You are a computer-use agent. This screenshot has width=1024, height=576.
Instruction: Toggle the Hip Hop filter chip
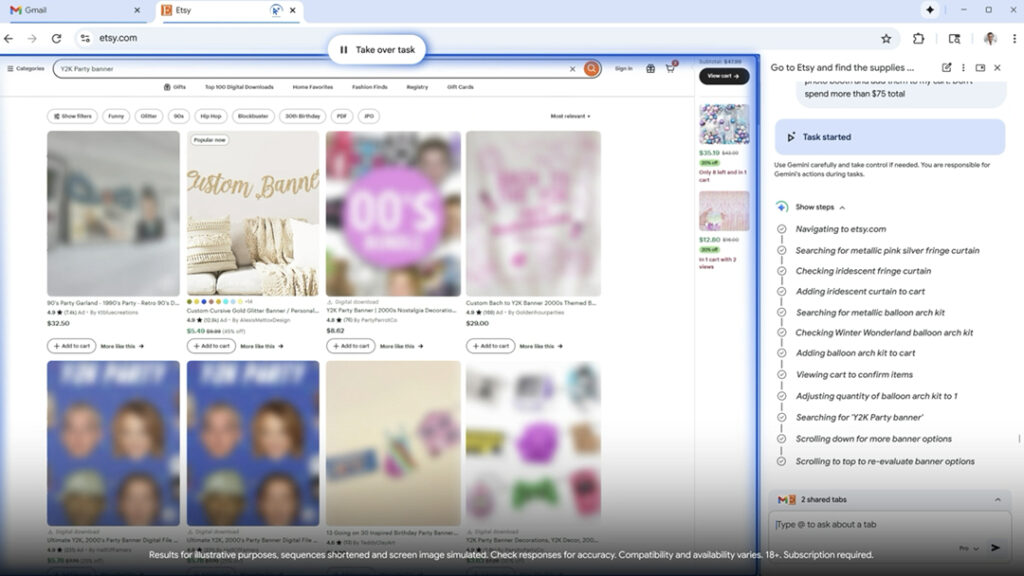click(x=209, y=116)
